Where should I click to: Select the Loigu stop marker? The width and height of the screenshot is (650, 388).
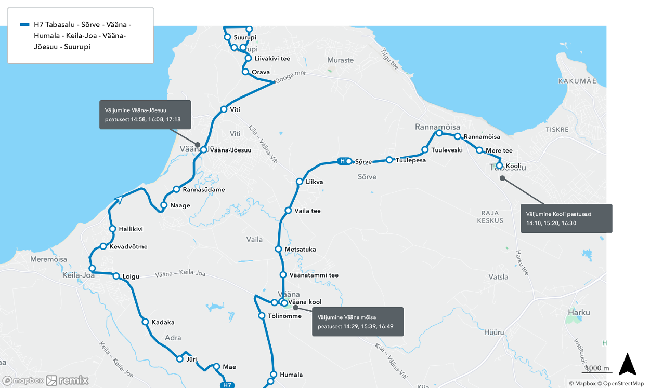(116, 276)
